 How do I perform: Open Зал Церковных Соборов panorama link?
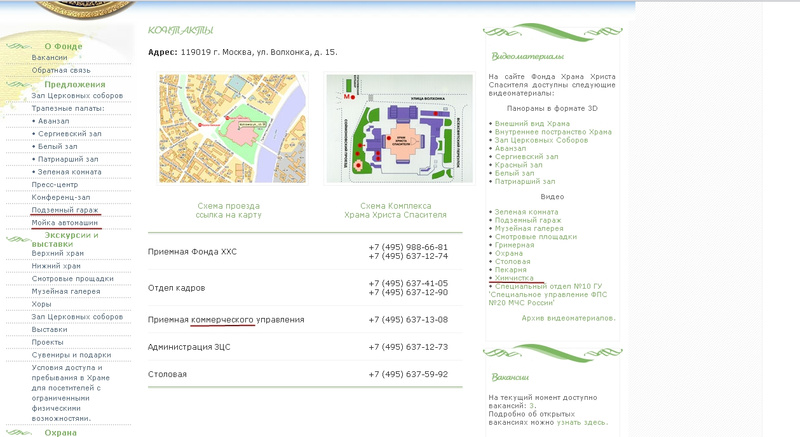pyautogui.click(x=541, y=140)
